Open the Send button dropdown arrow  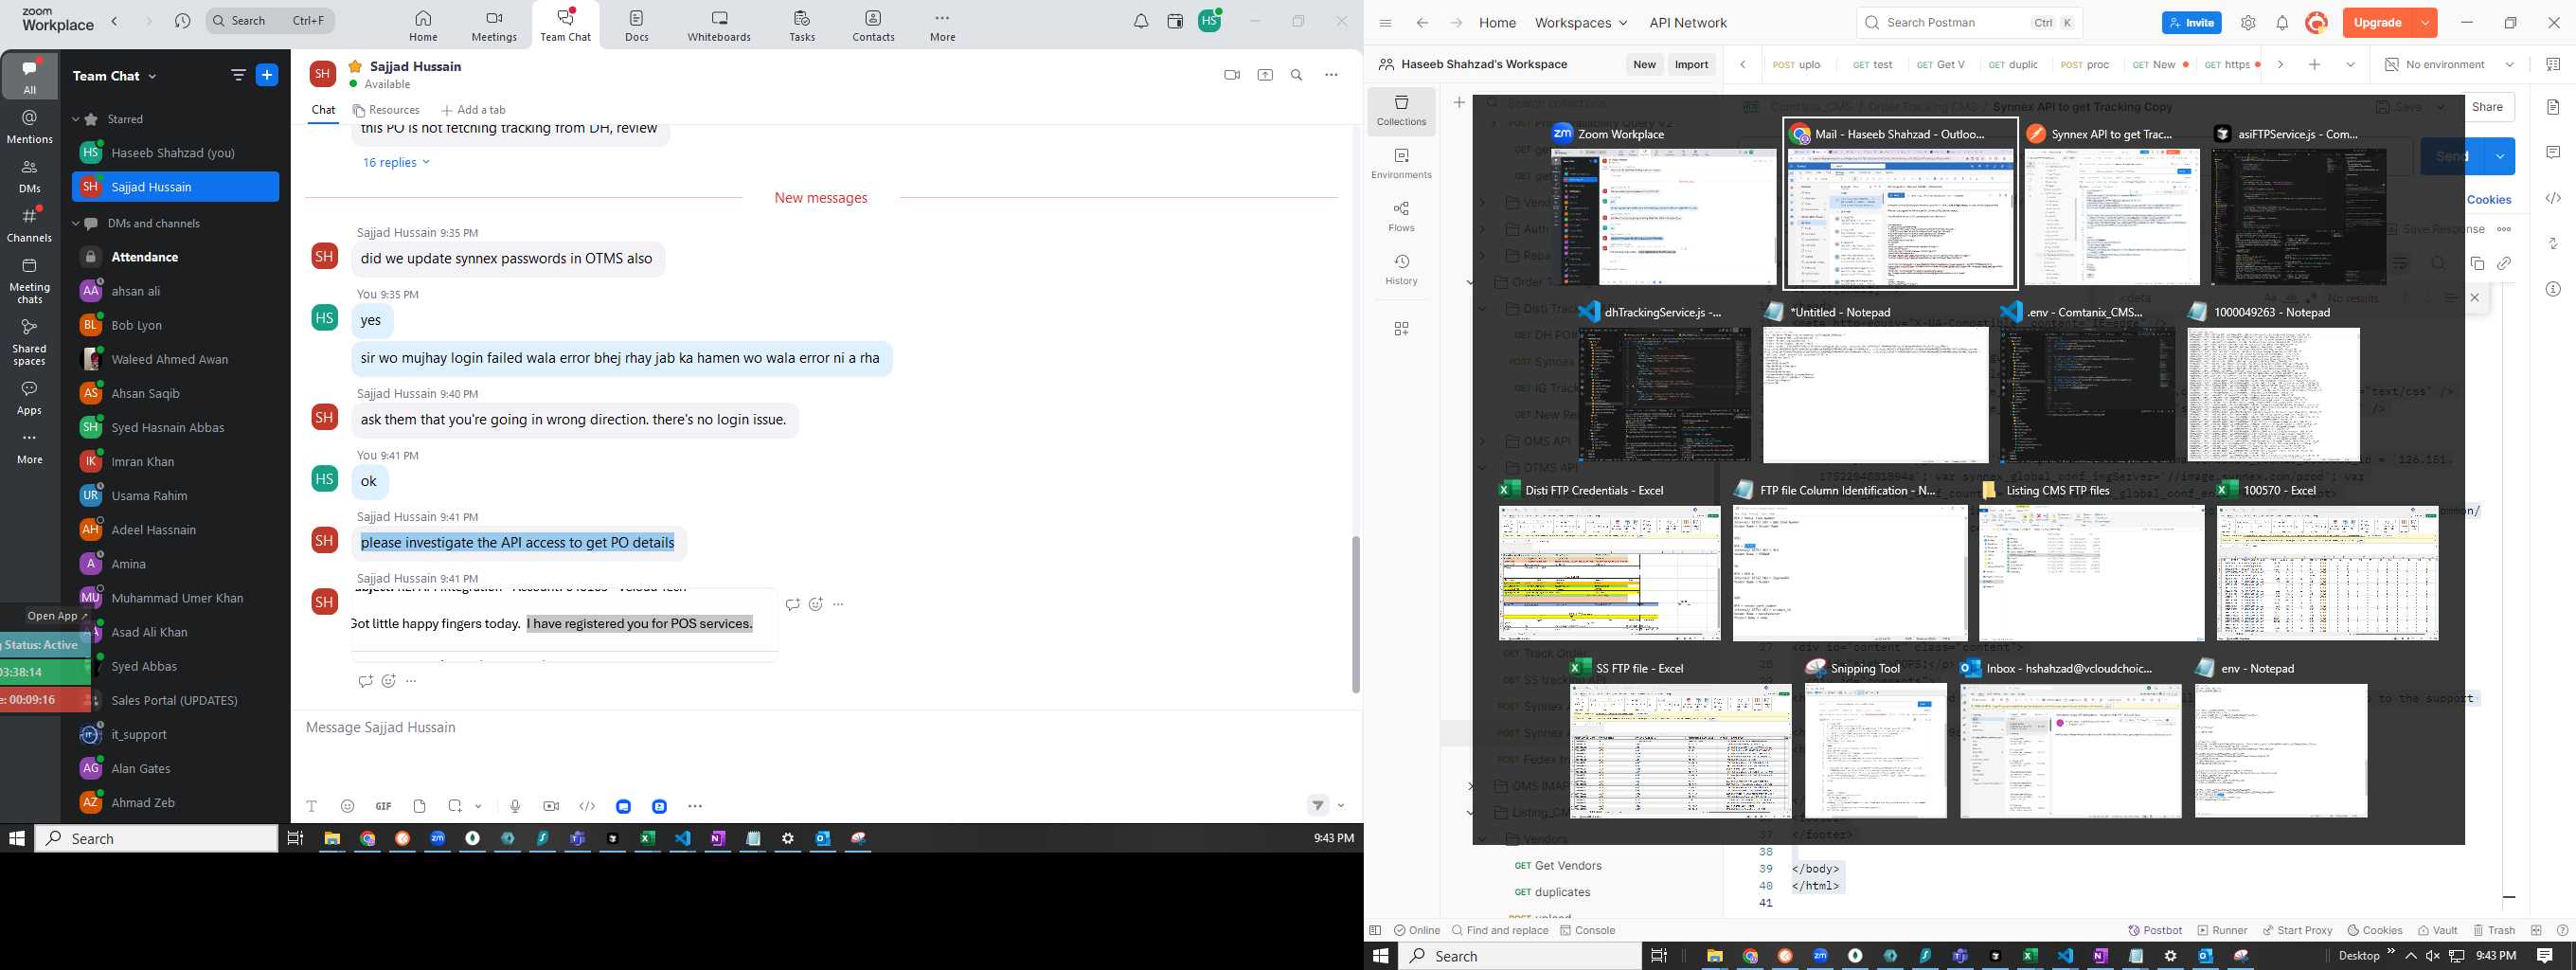[2500, 156]
